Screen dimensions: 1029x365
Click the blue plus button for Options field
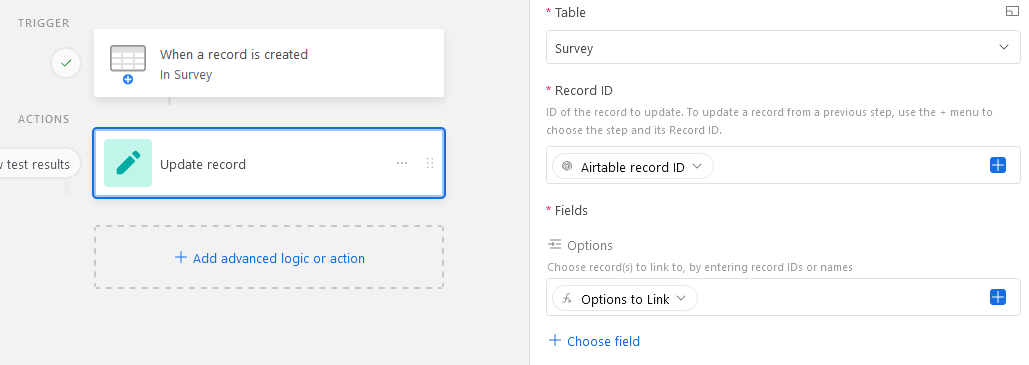(998, 297)
